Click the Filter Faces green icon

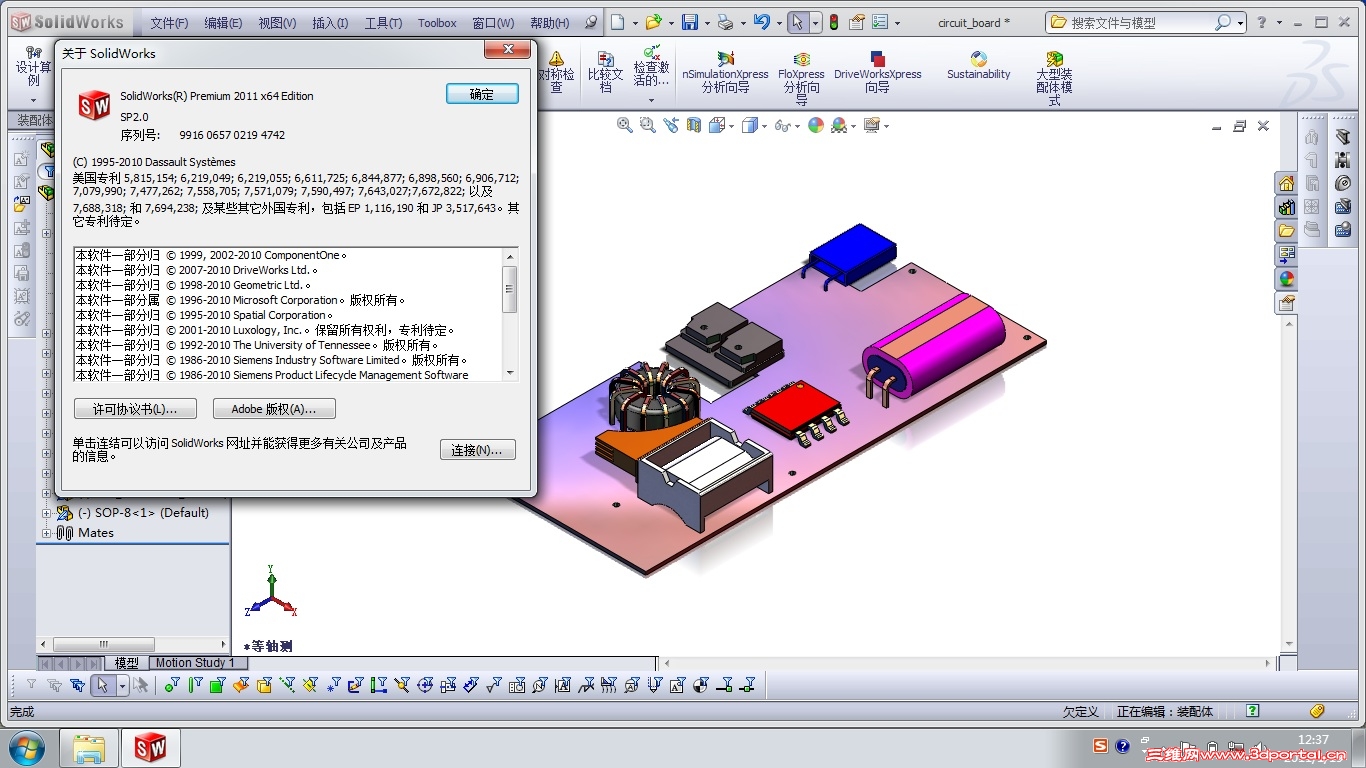pyautogui.click(x=217, y=685)
